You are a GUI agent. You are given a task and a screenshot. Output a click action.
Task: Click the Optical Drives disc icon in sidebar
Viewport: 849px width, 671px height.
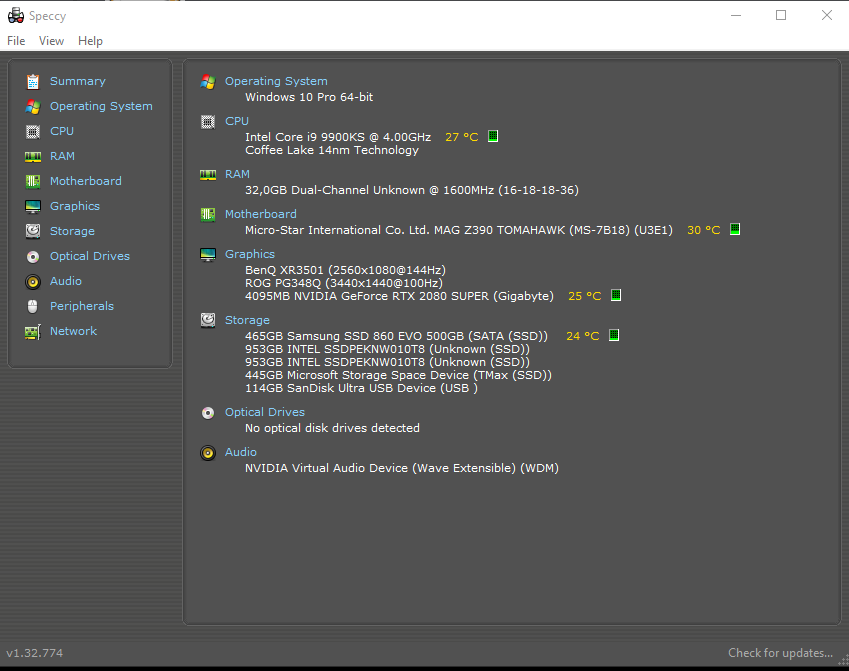pyautogui.click(x=33, y=257)
